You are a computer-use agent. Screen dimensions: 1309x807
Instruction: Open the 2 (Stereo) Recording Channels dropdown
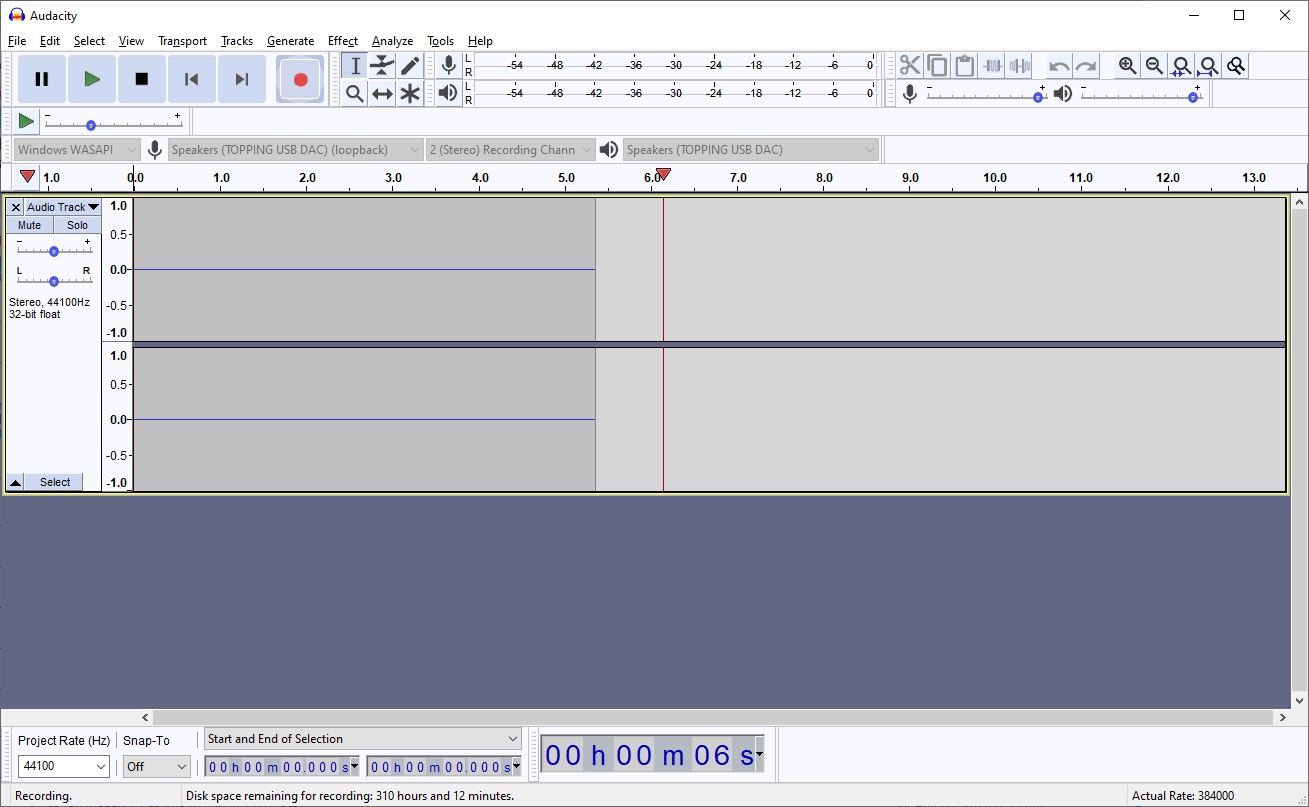click(x=510, y=150)
